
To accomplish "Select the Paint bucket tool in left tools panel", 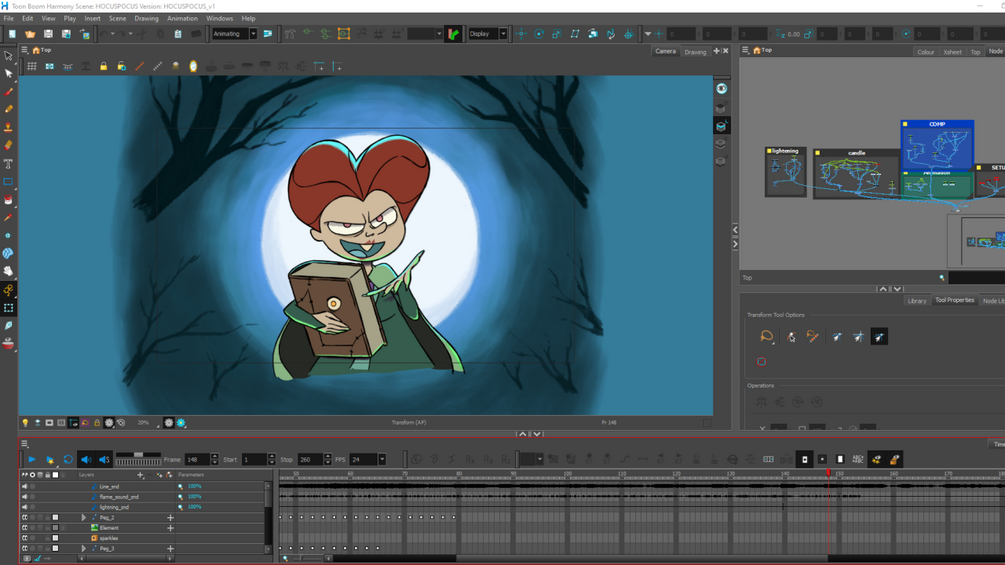I will click(8, 199).
